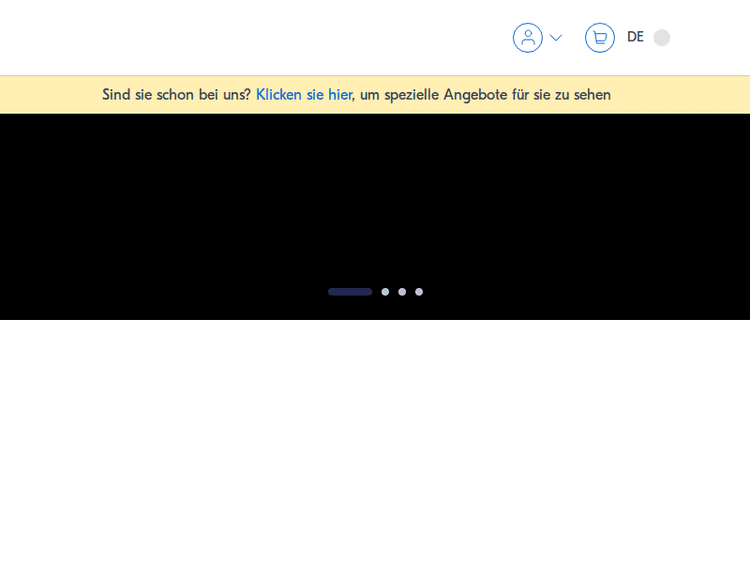Click the grey round flag placeholder
The width and height of the screenshot is (750, 563).
click(661, 38)
